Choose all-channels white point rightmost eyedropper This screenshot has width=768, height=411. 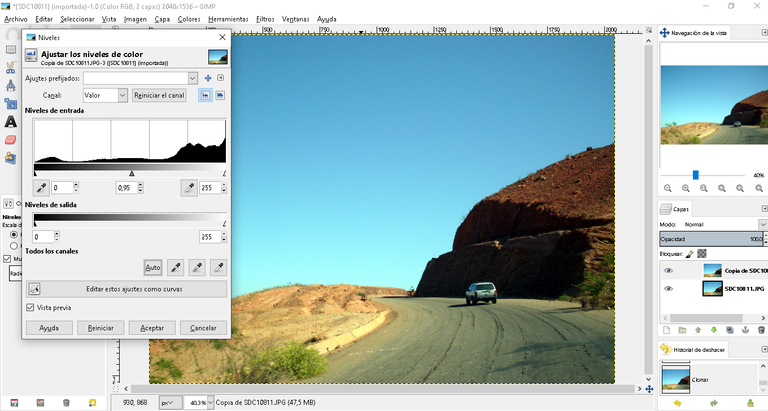click(x=218, y=267)
